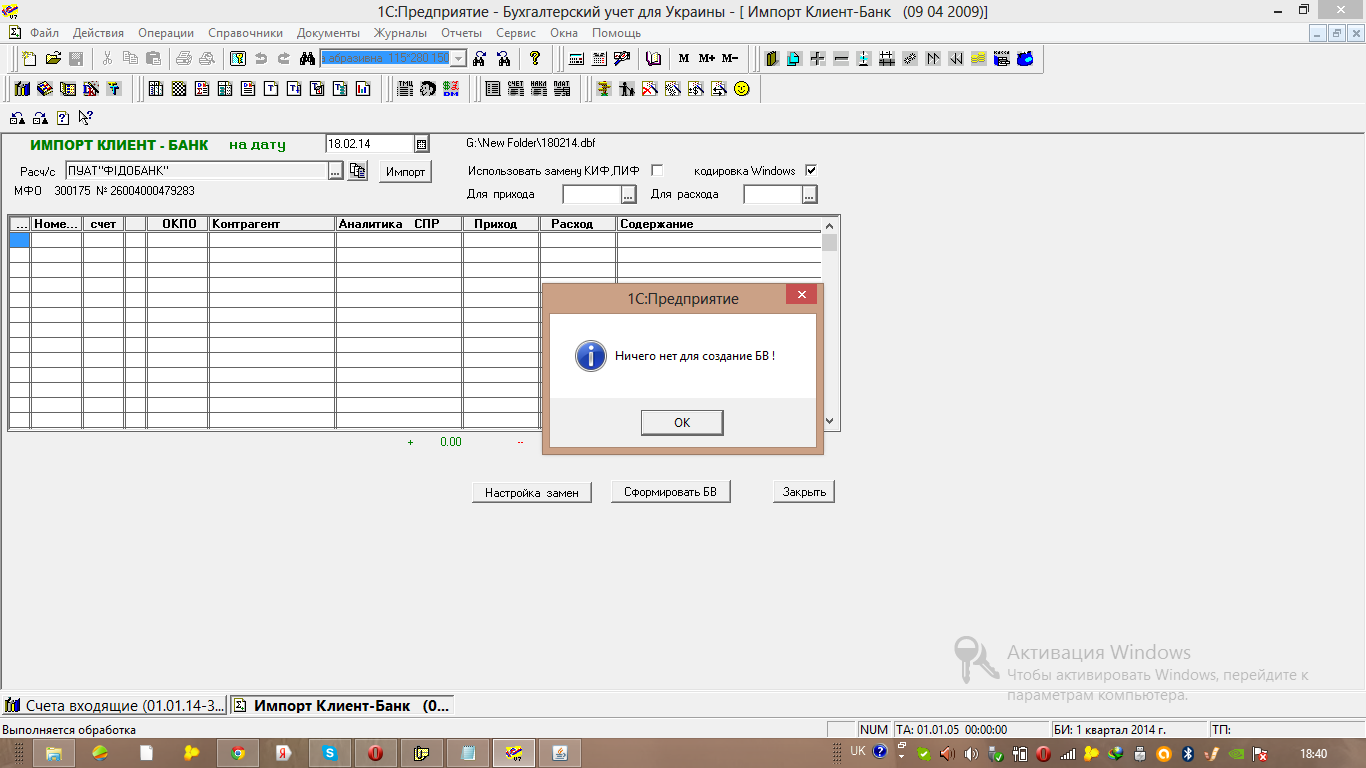1366x768 pixels.
Task: Click the yellow smiley face toolbar icon
Action: click(x=741, y=89)
